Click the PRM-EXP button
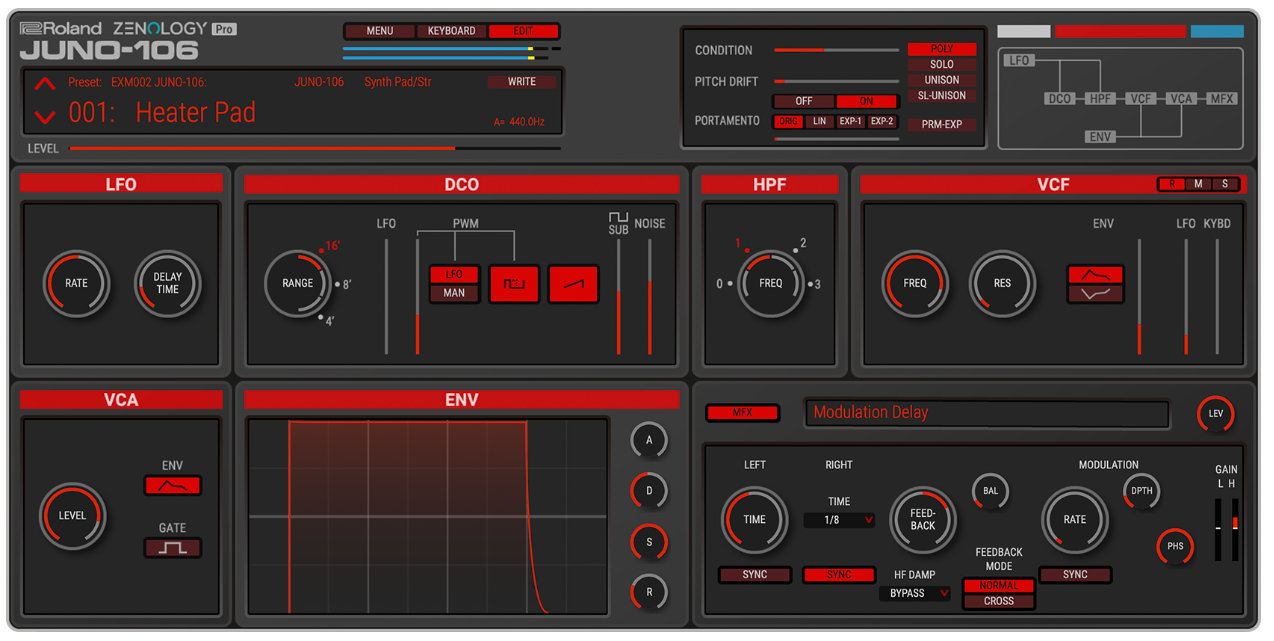The image size is (1274, 641). click(942, 125)
